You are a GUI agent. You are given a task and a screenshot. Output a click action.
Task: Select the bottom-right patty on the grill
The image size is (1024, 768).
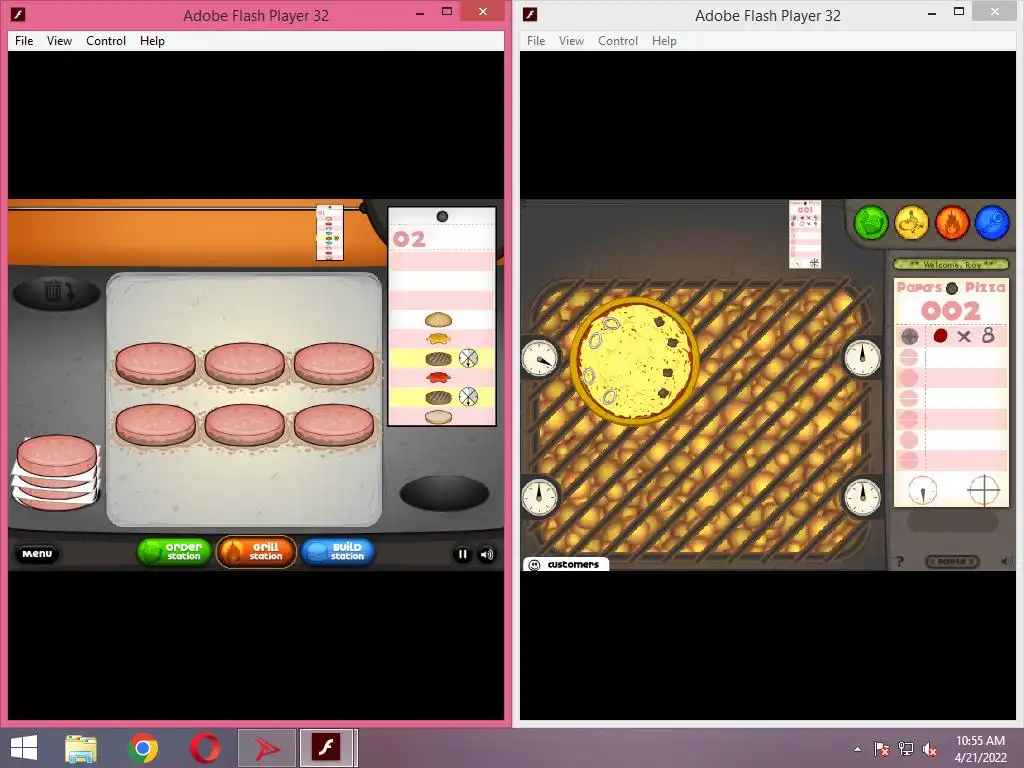point(334,424)
